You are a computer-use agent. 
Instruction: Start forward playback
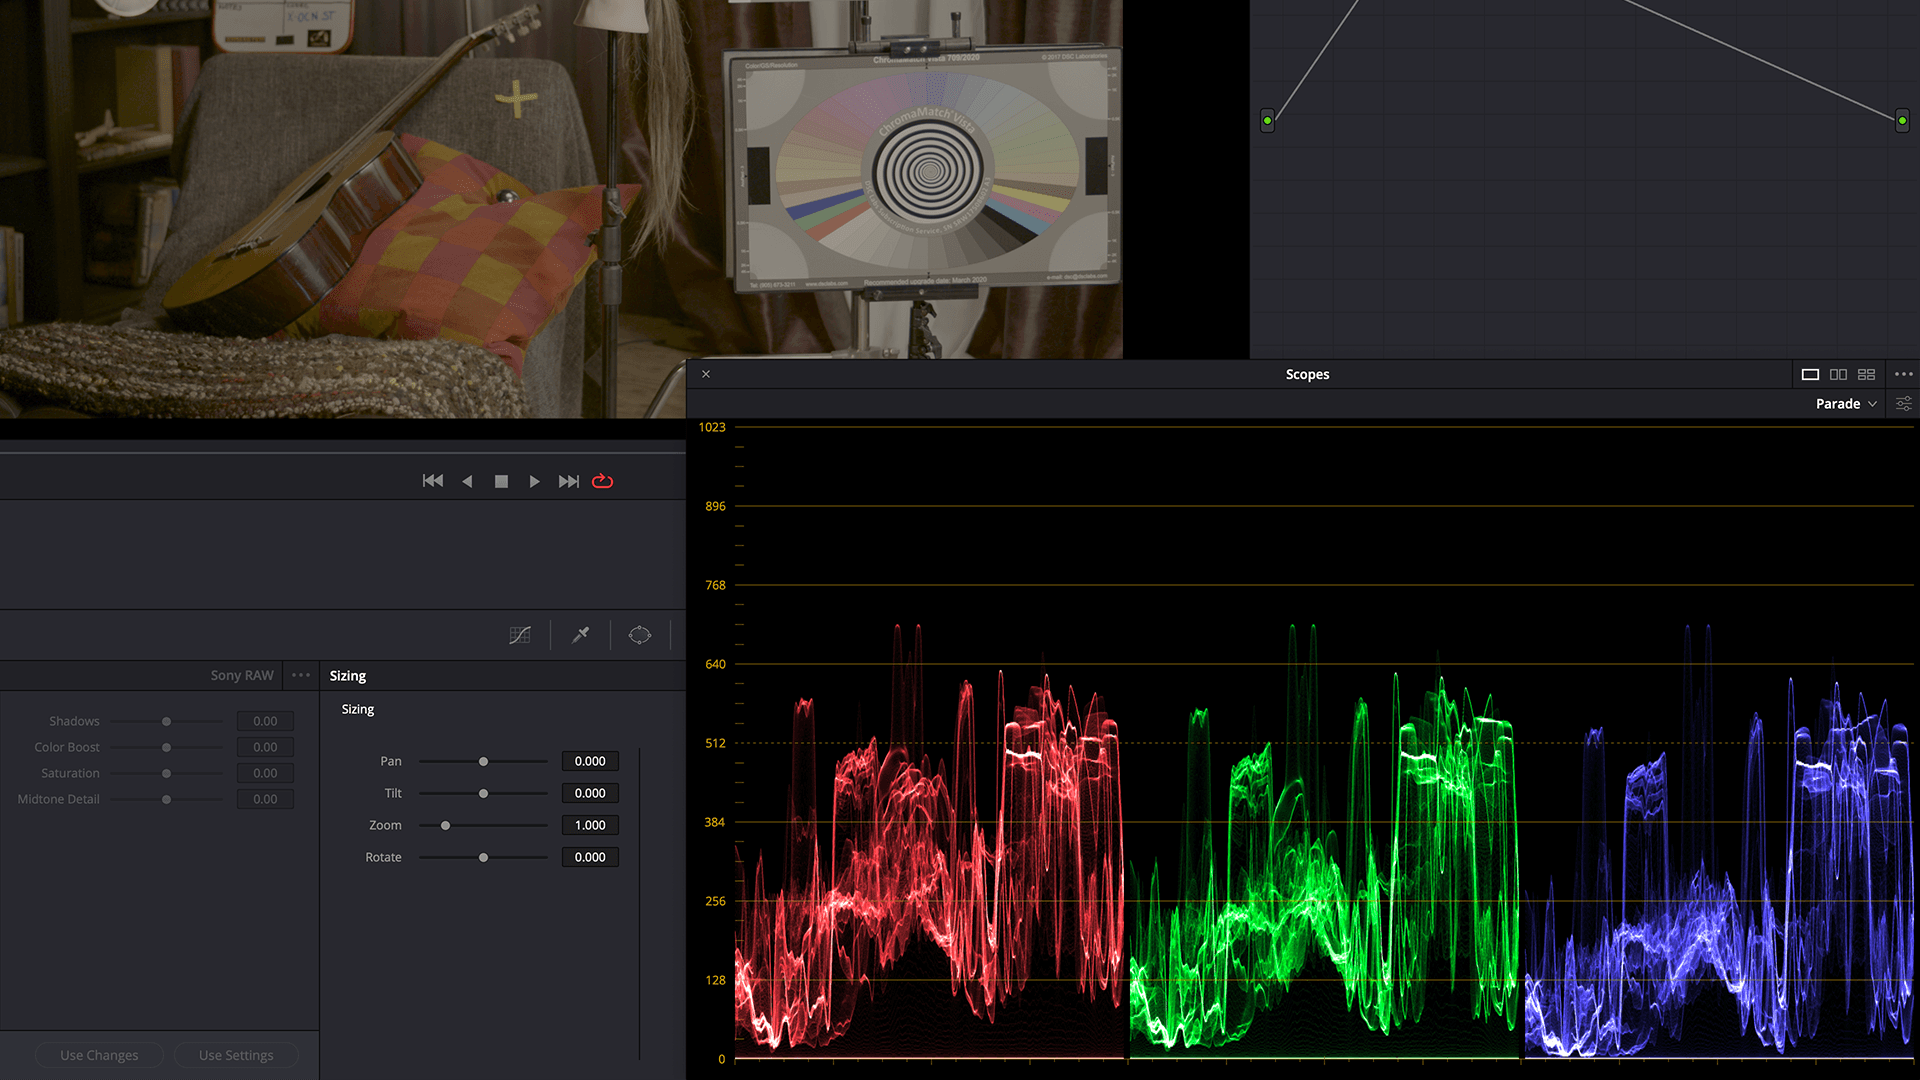click(534, 481)
